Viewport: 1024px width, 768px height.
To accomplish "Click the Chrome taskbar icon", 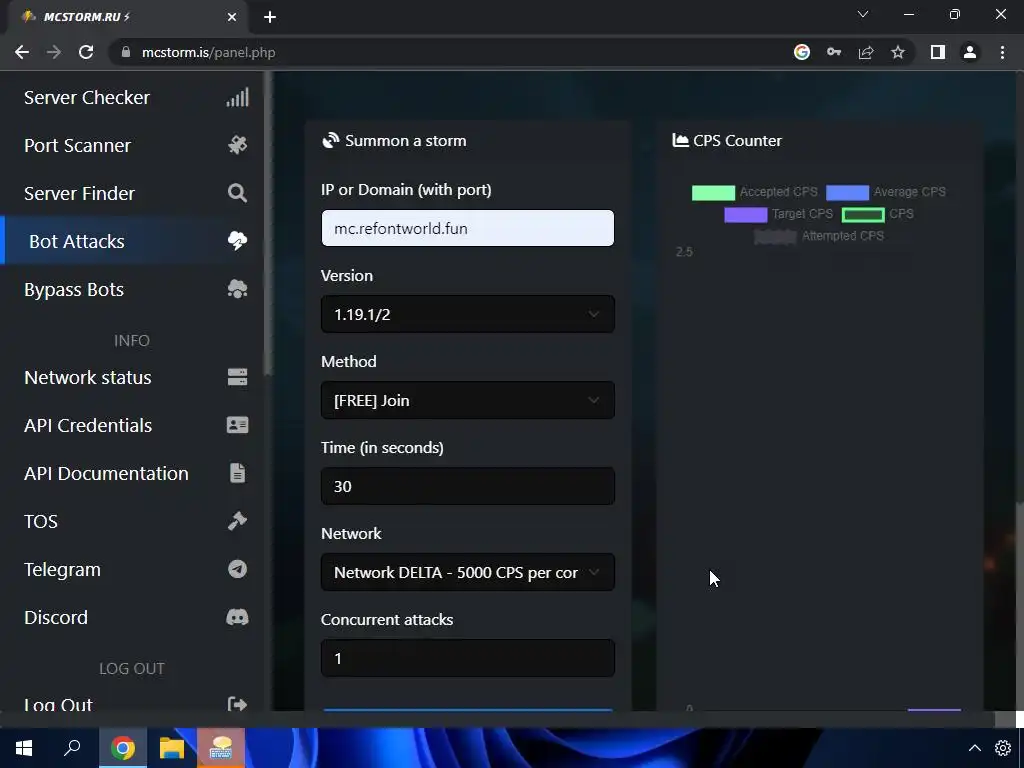I will pyautogui.click(x=123, y=748).
